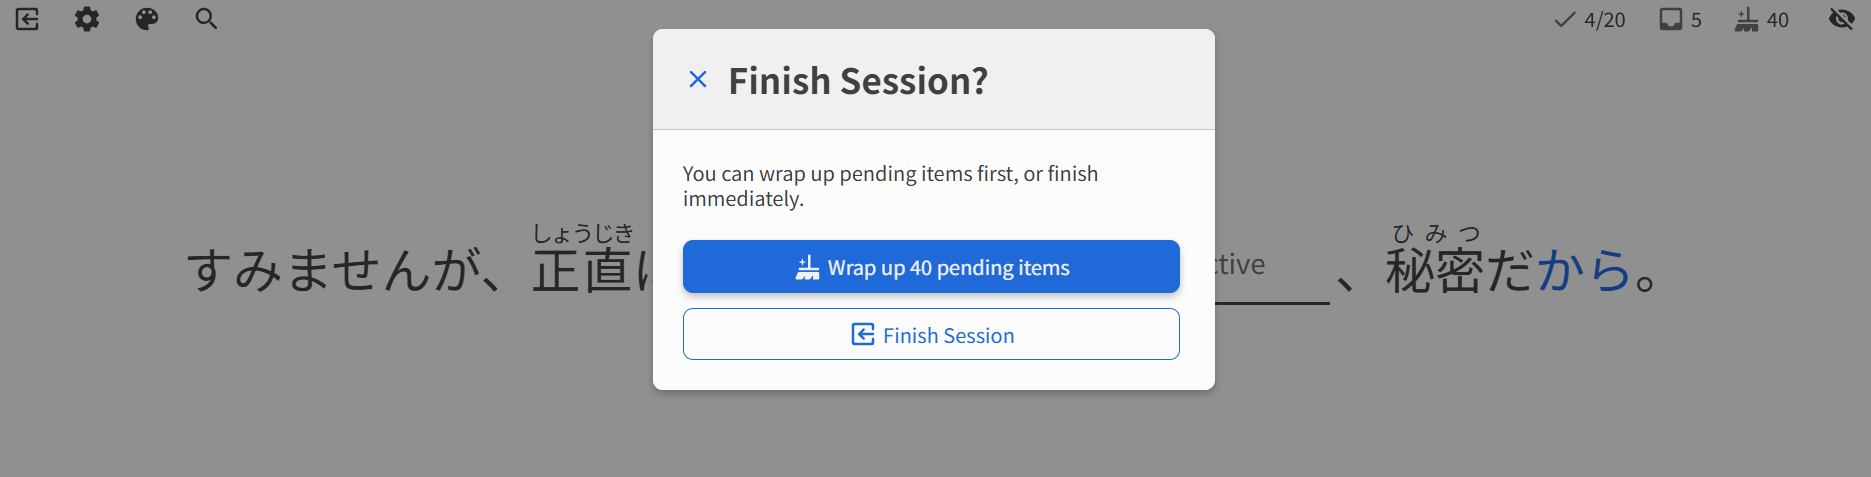
Task: Click the しょうじき furigana reading
Action: point(583,234)
